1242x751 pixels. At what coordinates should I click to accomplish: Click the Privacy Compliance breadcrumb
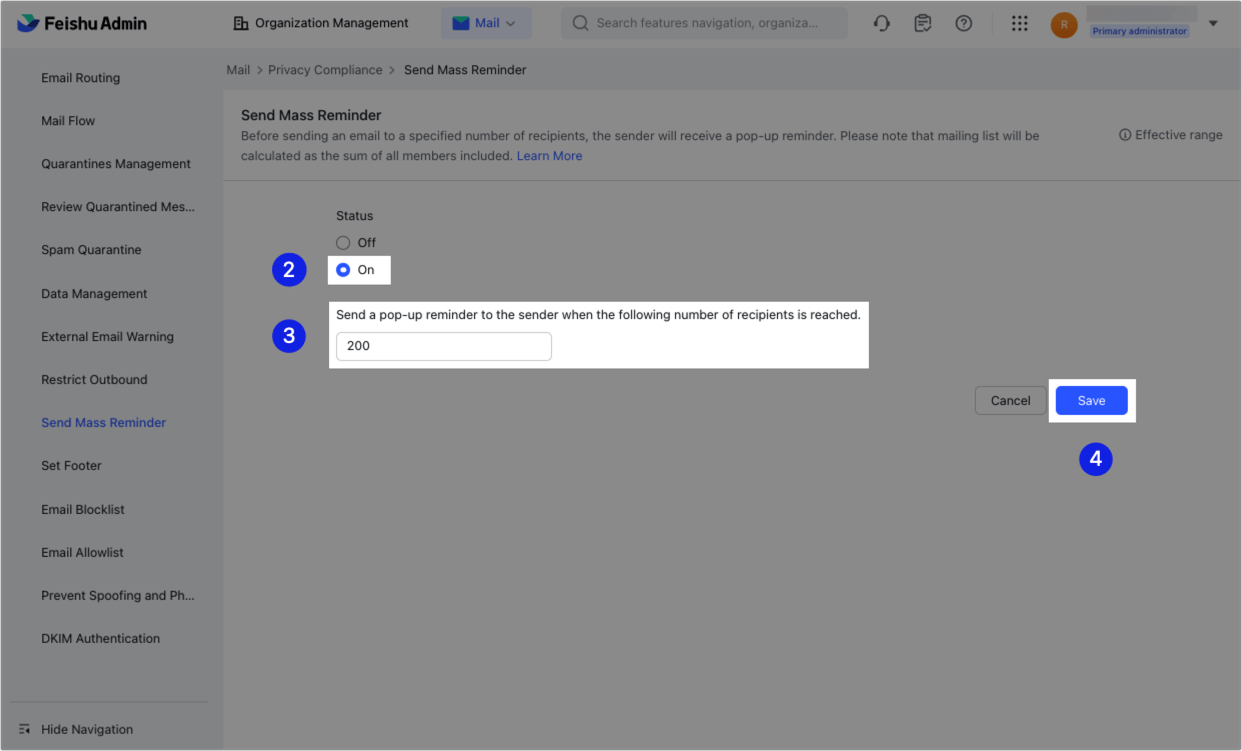pos(325,69)
